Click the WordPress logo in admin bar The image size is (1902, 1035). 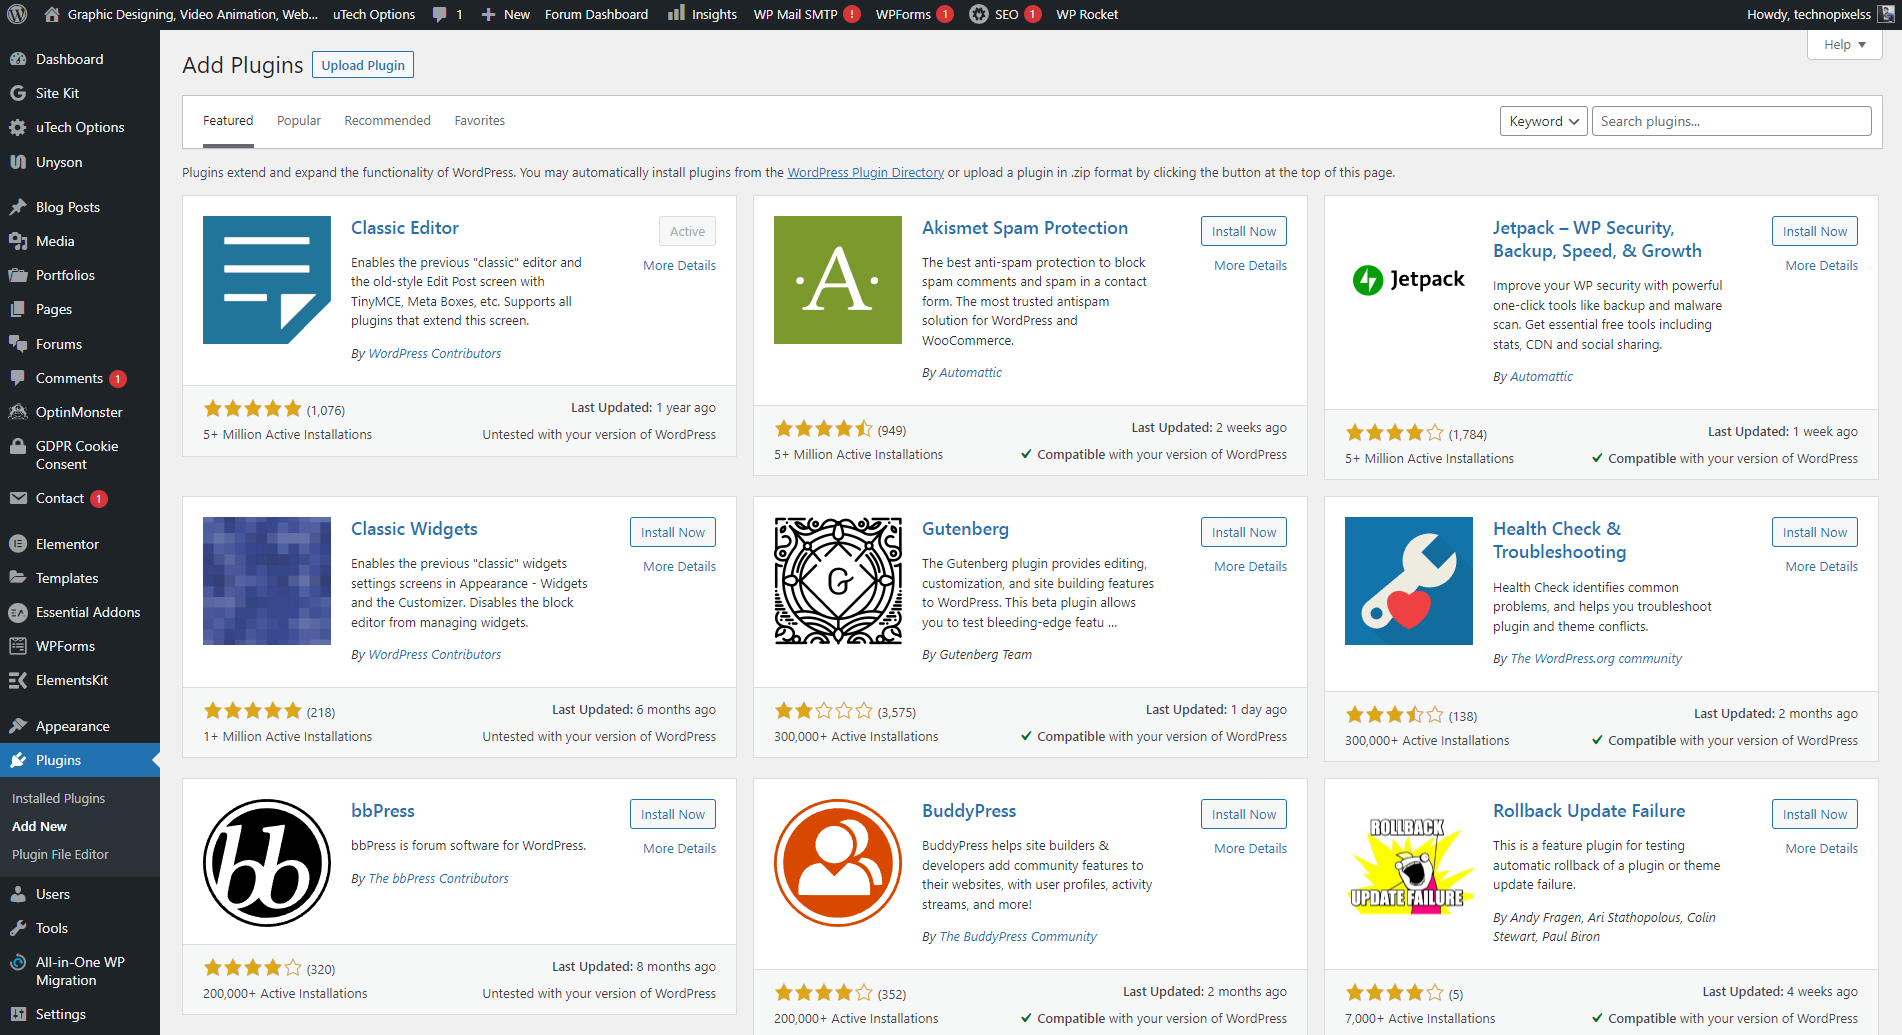(18, 14)
